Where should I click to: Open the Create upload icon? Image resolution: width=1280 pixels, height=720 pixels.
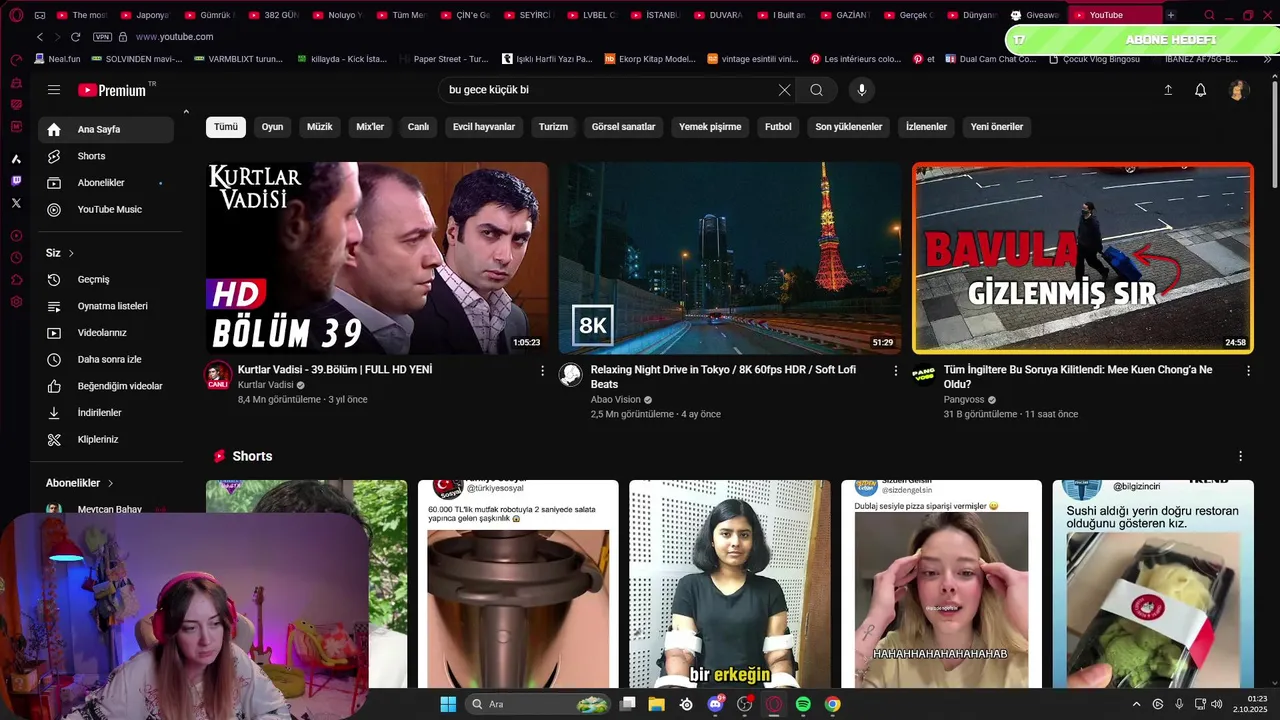coord(1168,90)
